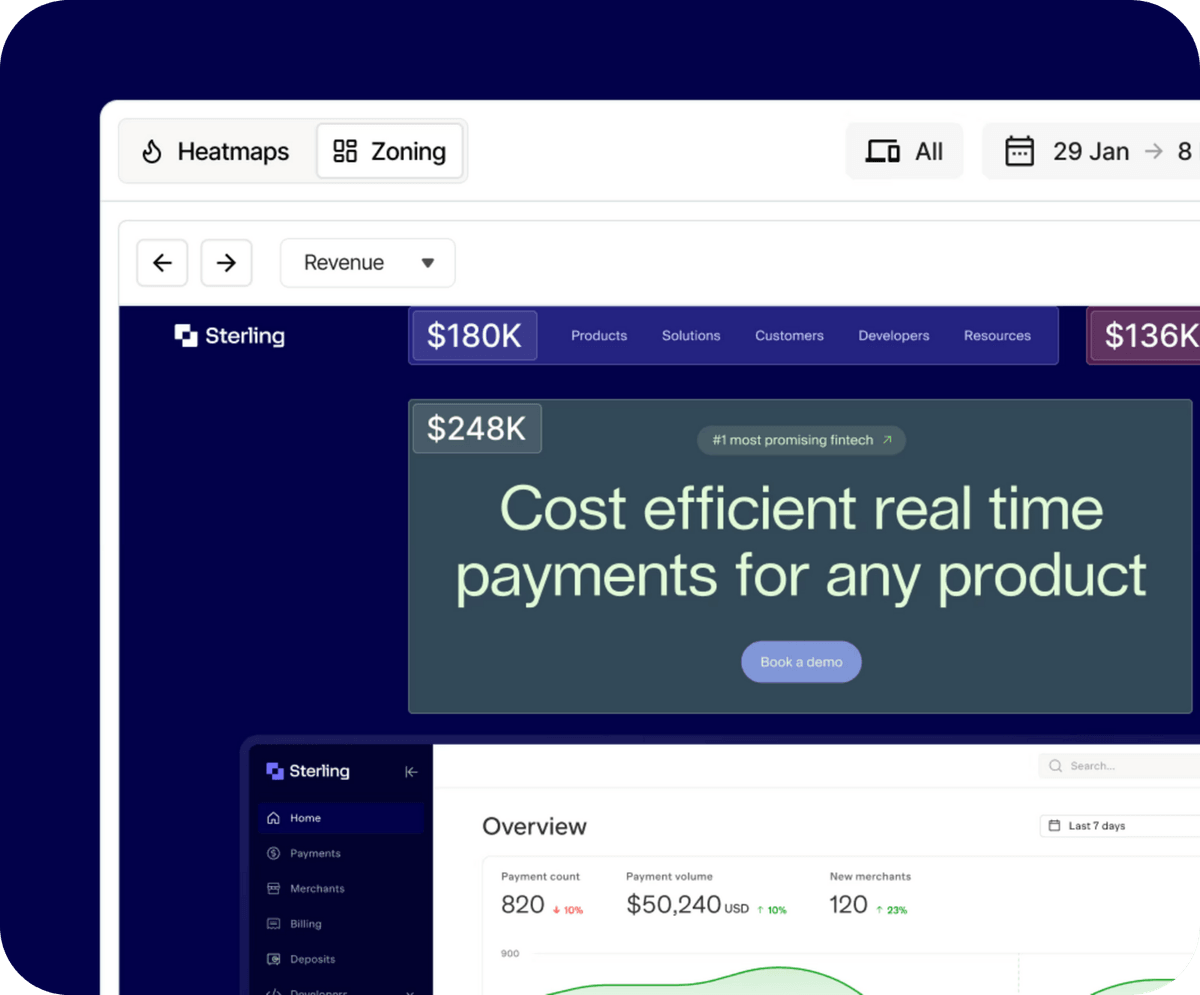
Task: Click the New merchants value 120
Action: [x=848, y=905]
